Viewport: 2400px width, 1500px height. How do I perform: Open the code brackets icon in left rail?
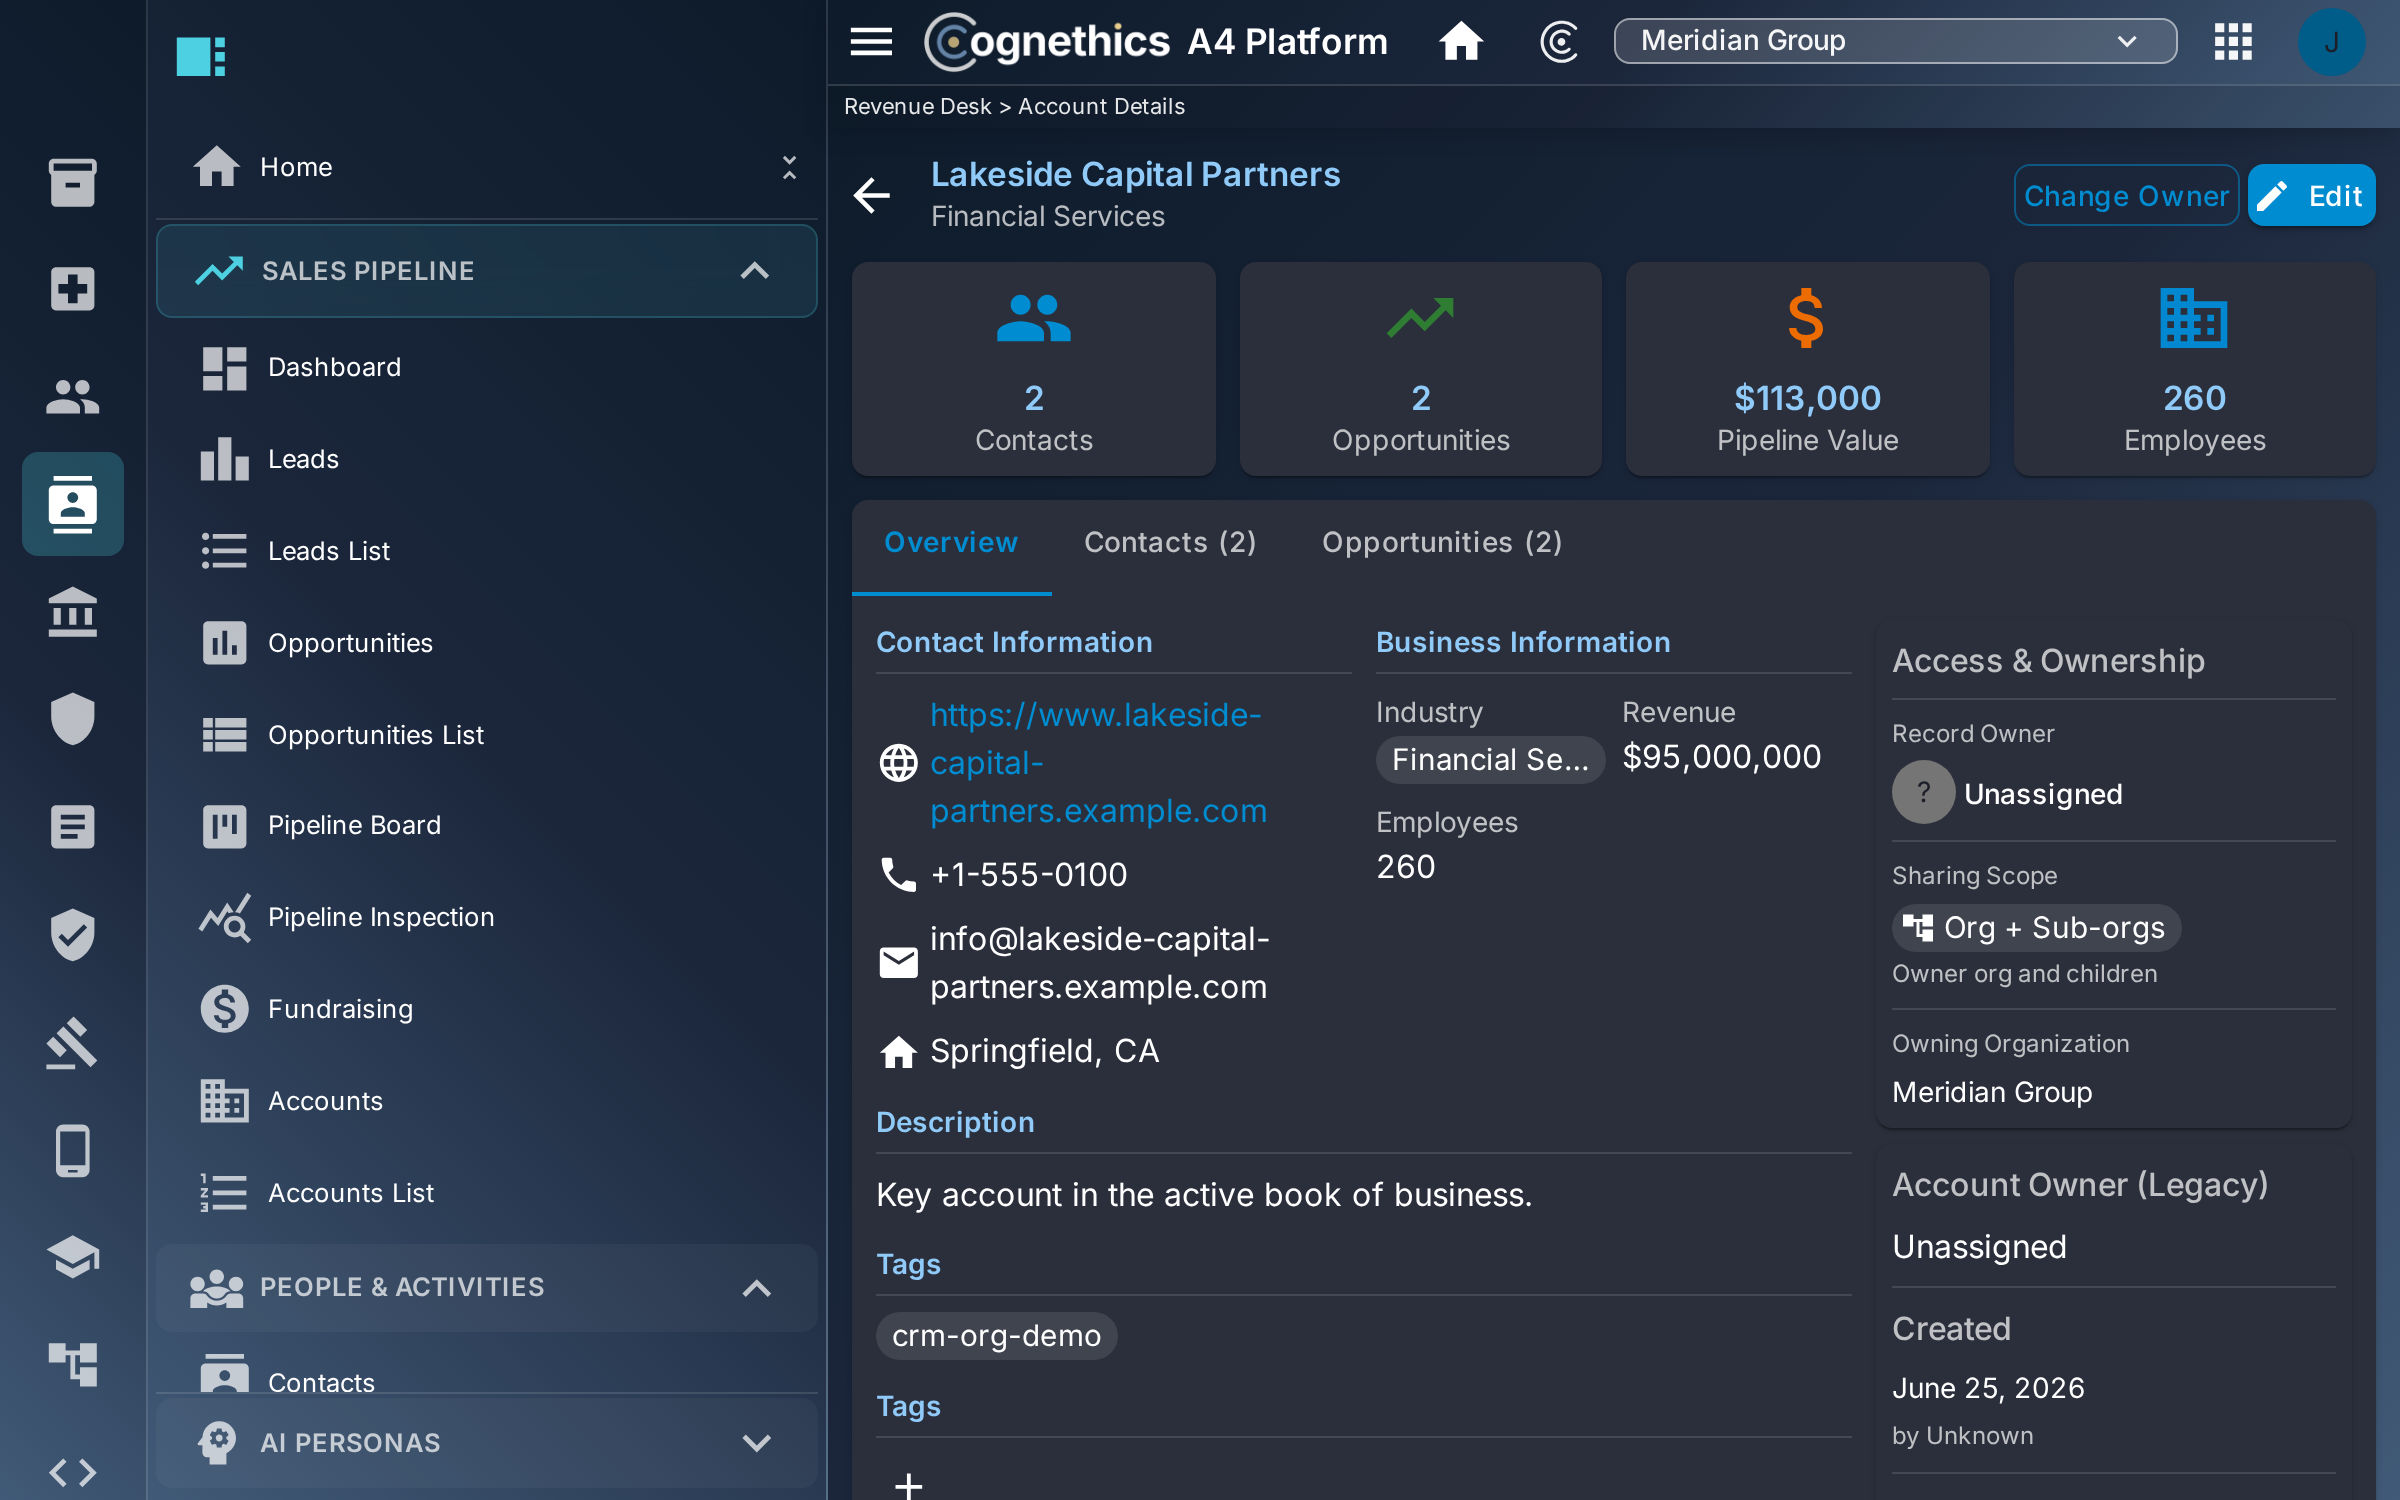tap(72, 1472)
